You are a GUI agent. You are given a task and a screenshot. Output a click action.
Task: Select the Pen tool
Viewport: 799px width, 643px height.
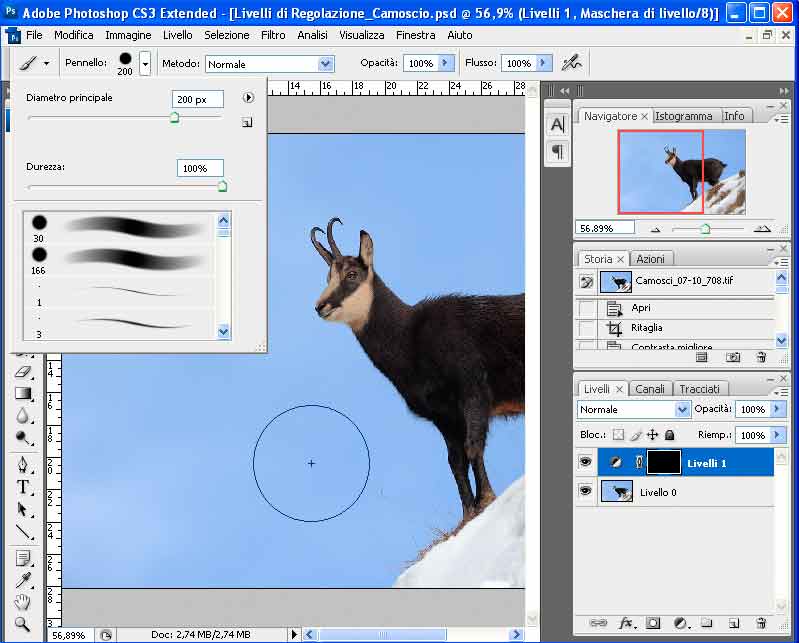[23, 465]
